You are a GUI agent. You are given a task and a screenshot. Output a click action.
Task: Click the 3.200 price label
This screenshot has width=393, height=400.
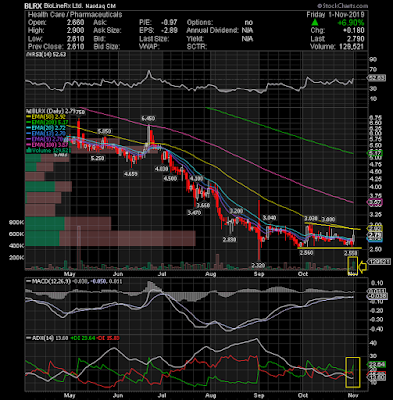(236, 211)
